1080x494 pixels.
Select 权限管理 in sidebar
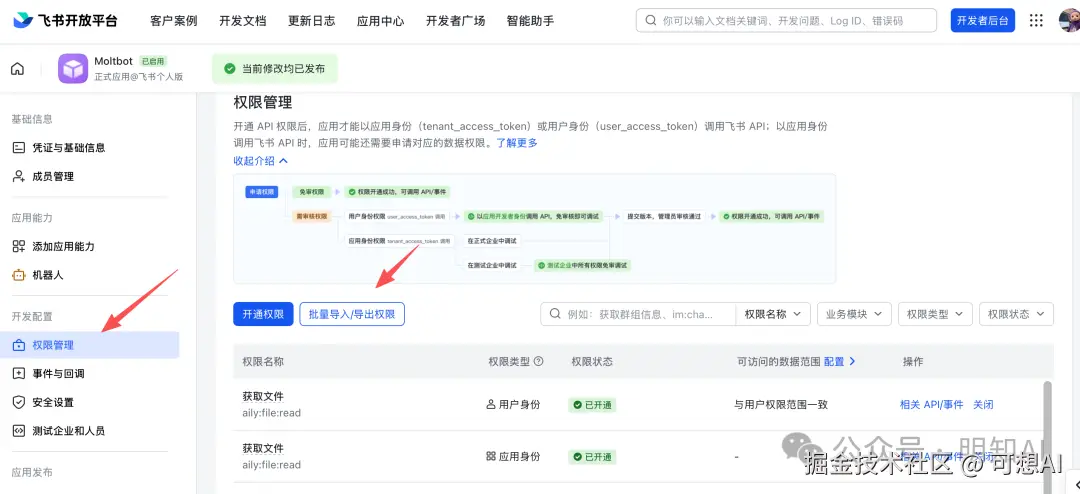[x=90, y=345]
